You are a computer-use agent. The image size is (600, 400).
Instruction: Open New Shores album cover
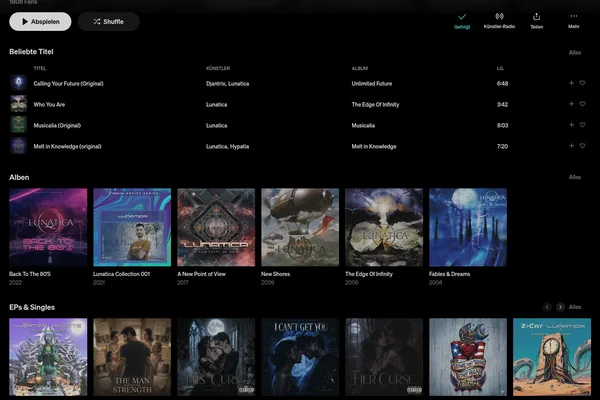click(300, 227)
